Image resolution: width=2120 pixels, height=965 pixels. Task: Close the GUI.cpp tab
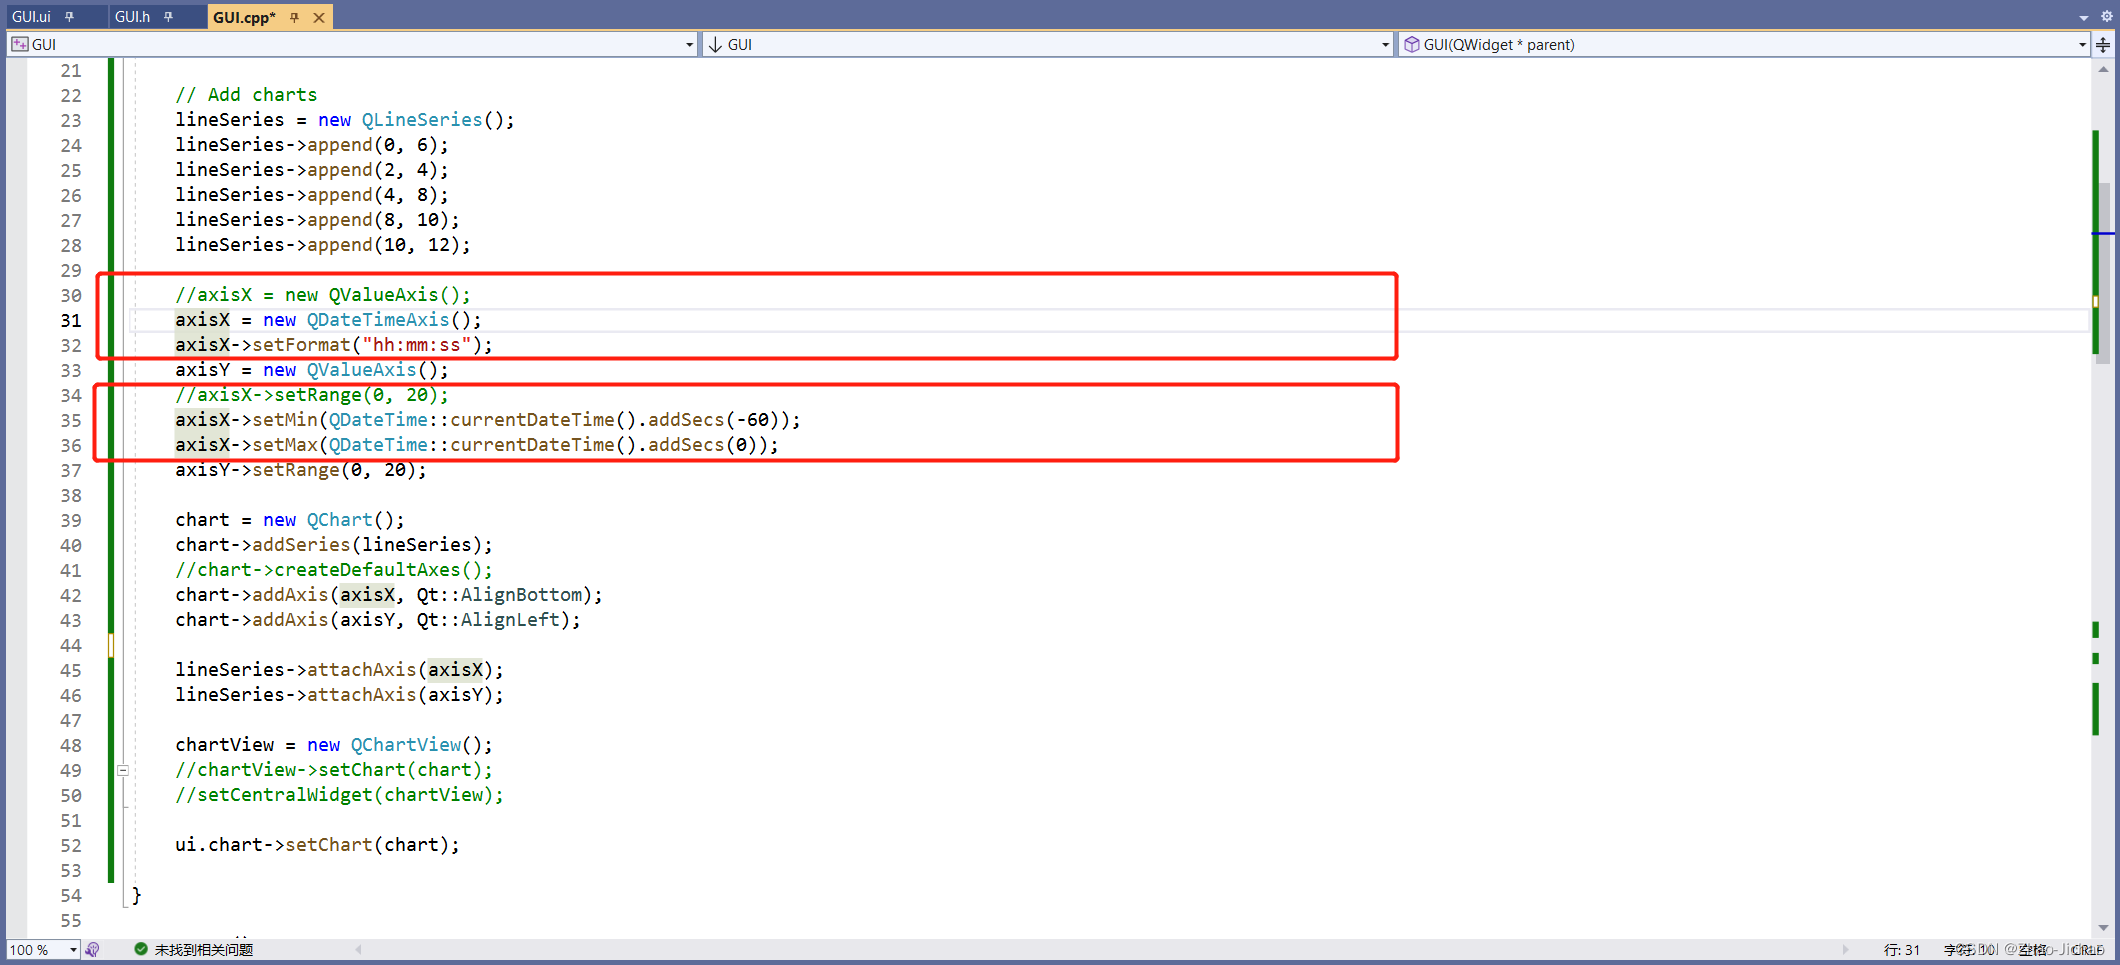coord(319,17)
